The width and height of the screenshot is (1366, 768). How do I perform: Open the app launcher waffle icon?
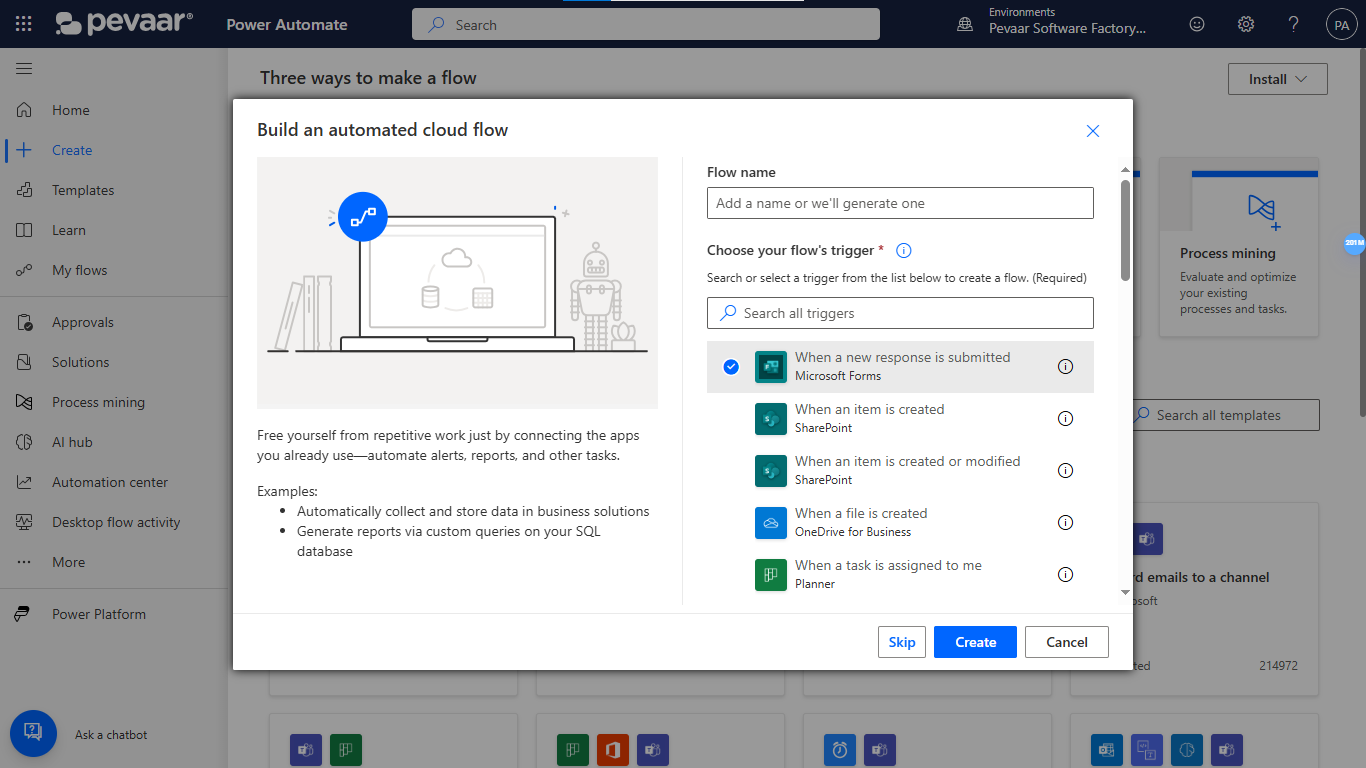(x=24, y=24)
